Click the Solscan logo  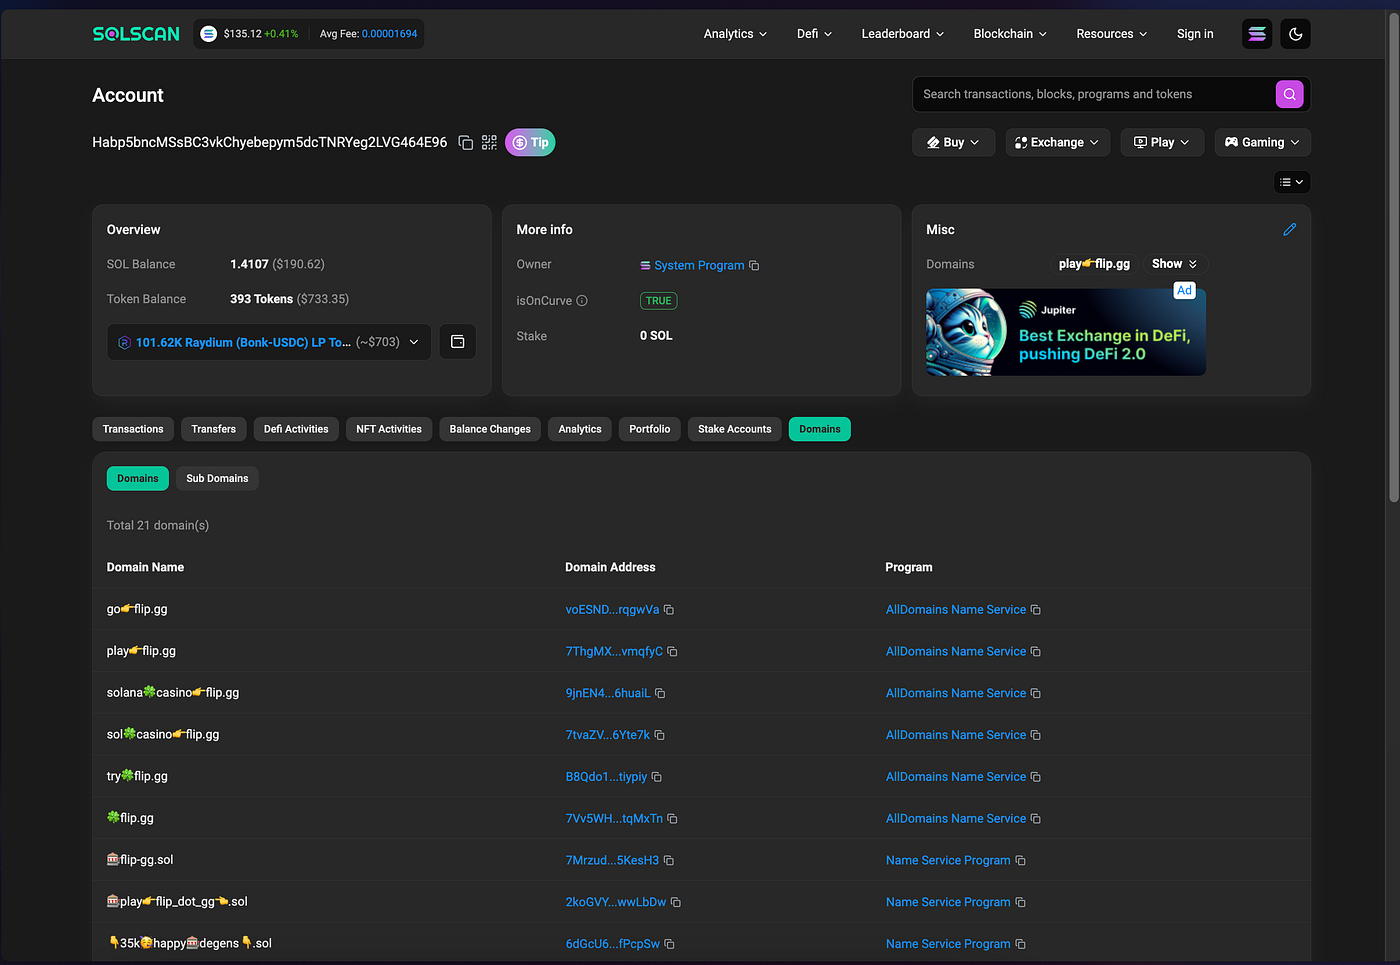click(x=136, y=34)
